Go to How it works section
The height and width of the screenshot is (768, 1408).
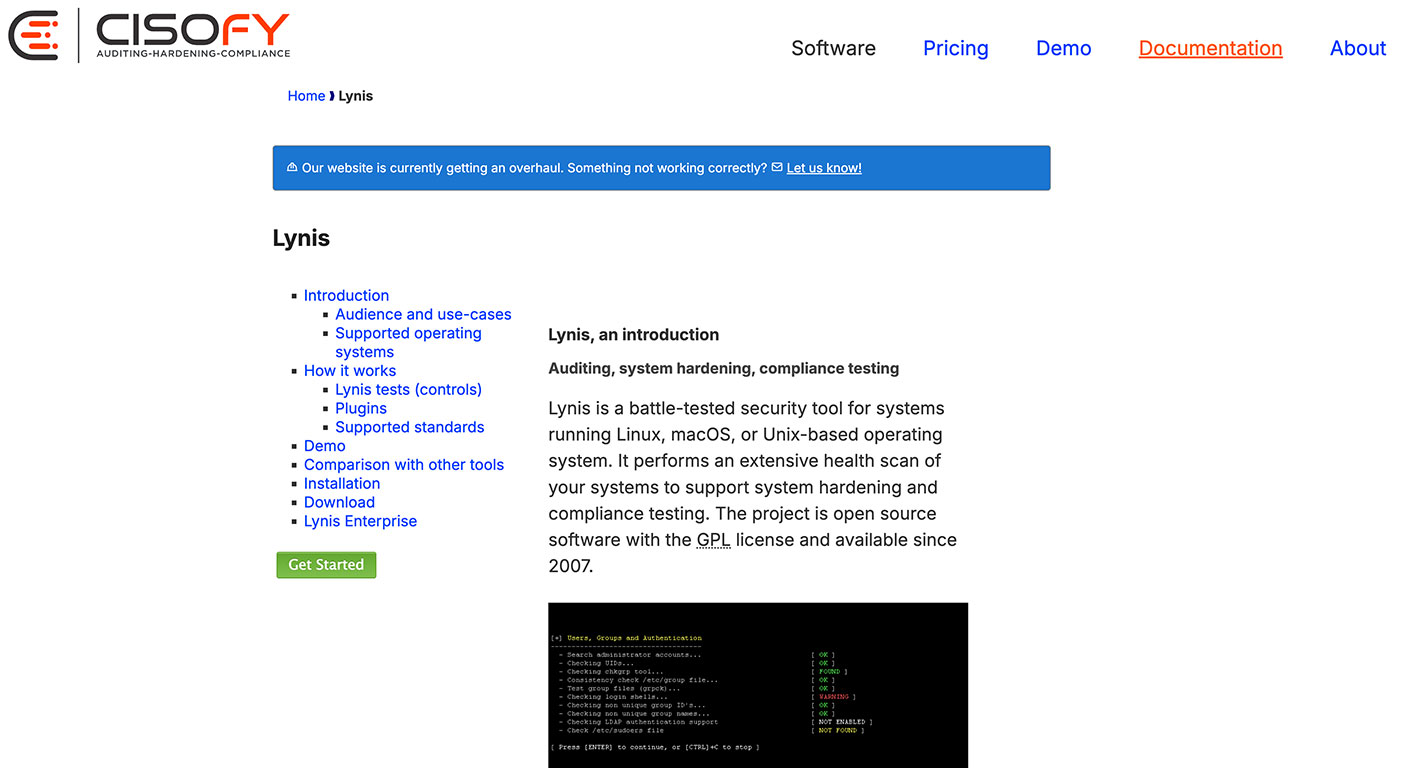(350, 370)
